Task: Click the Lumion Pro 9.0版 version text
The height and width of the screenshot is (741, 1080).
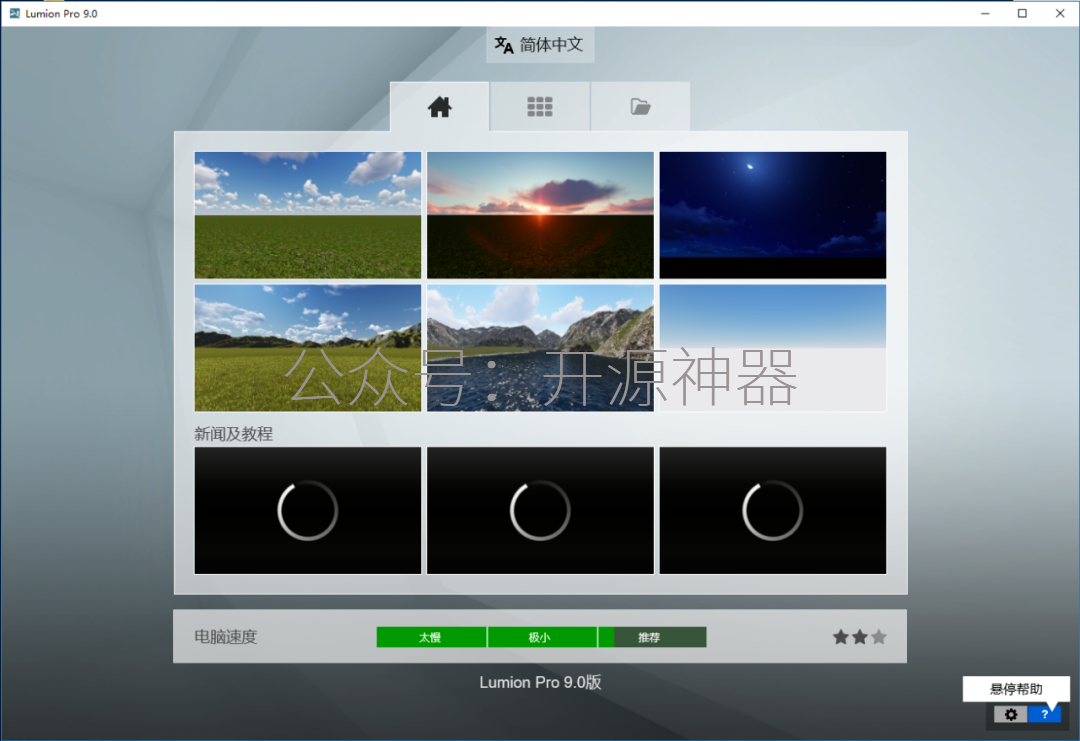Action: [x=540, y=682]
